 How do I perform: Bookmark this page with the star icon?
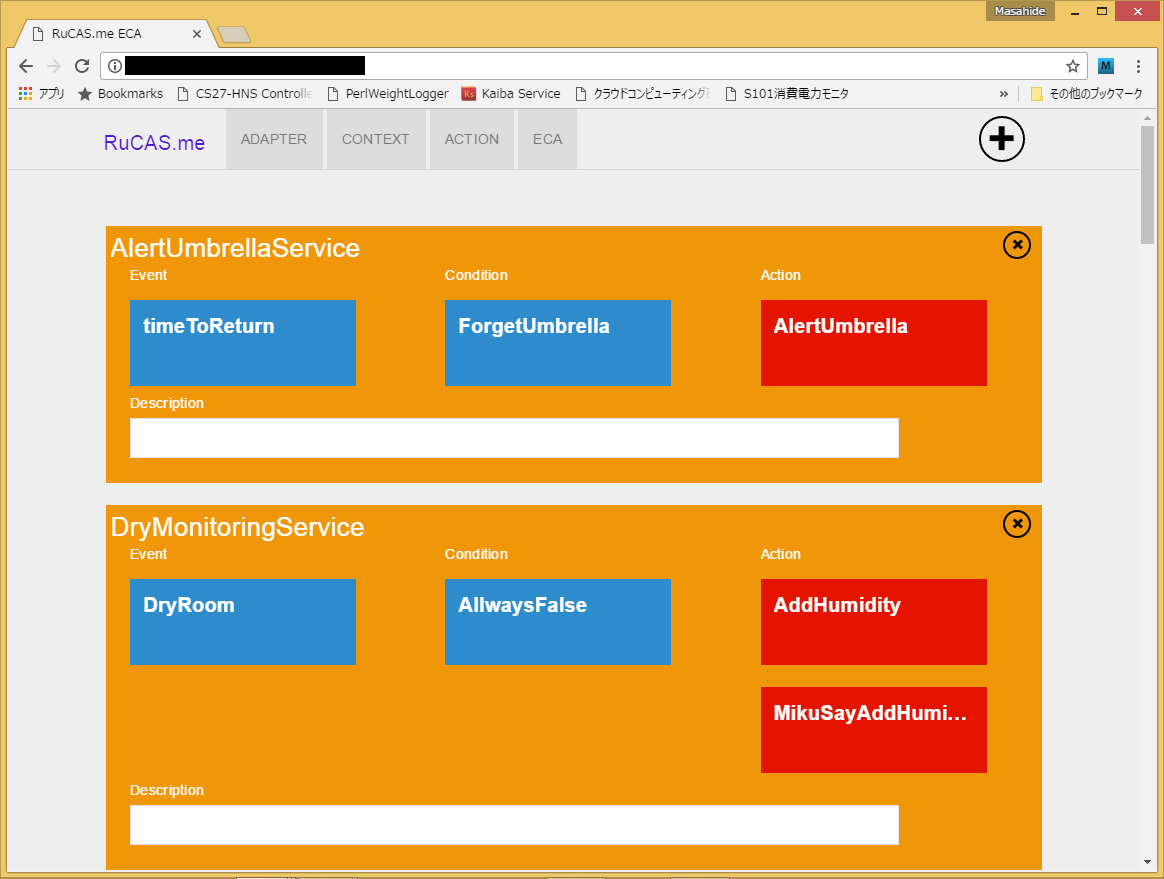(x=1072, y=66)
